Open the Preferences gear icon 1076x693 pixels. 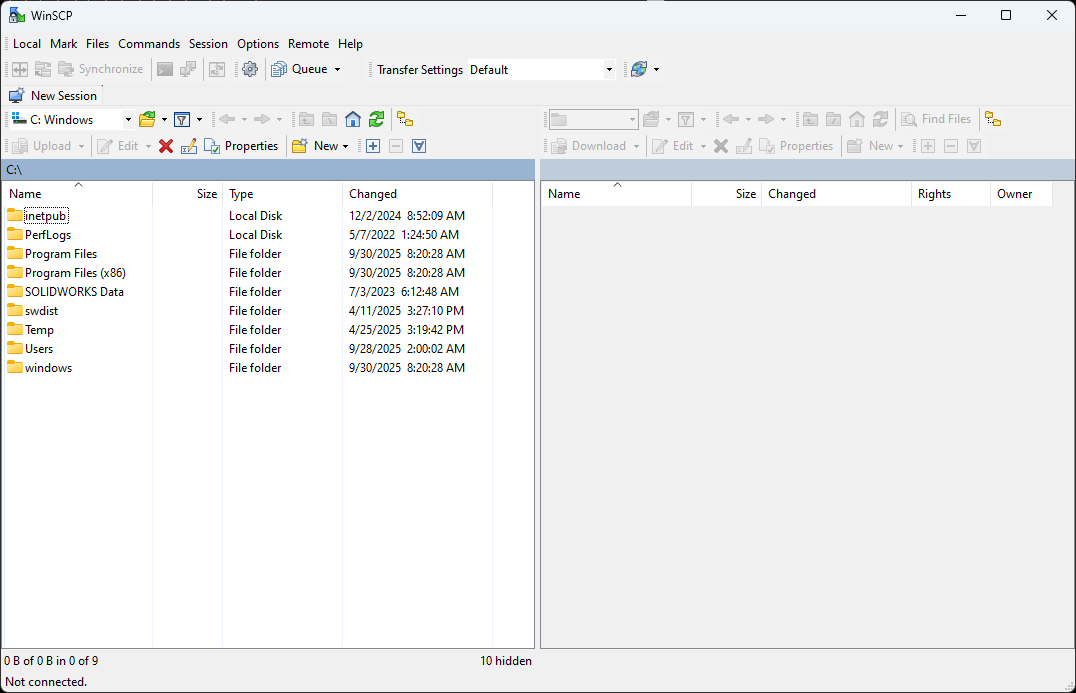250,69
